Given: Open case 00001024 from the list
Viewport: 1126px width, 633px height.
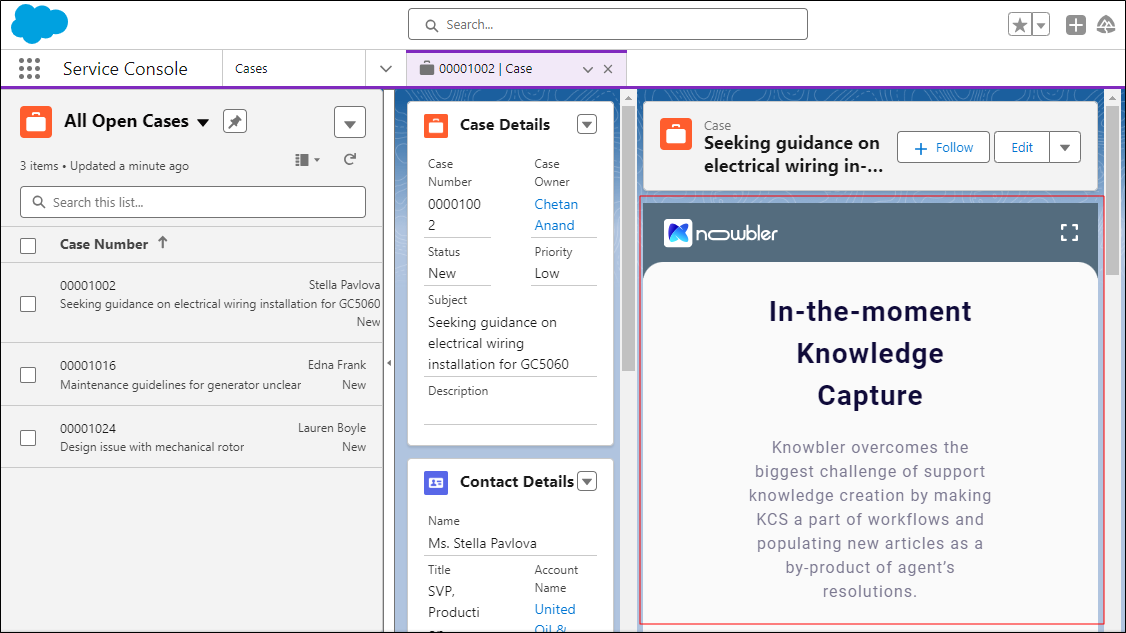Looking at the screenshot, I should click(88, 428).
